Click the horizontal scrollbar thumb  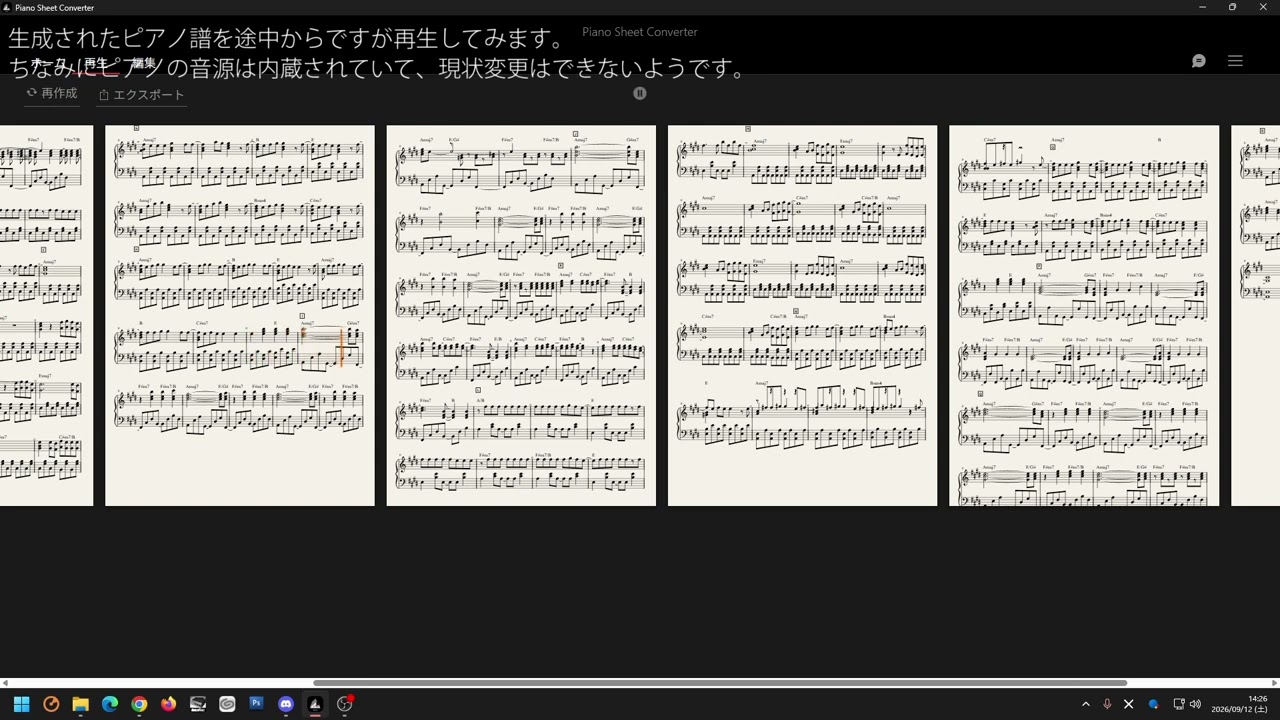pos(720,683)
